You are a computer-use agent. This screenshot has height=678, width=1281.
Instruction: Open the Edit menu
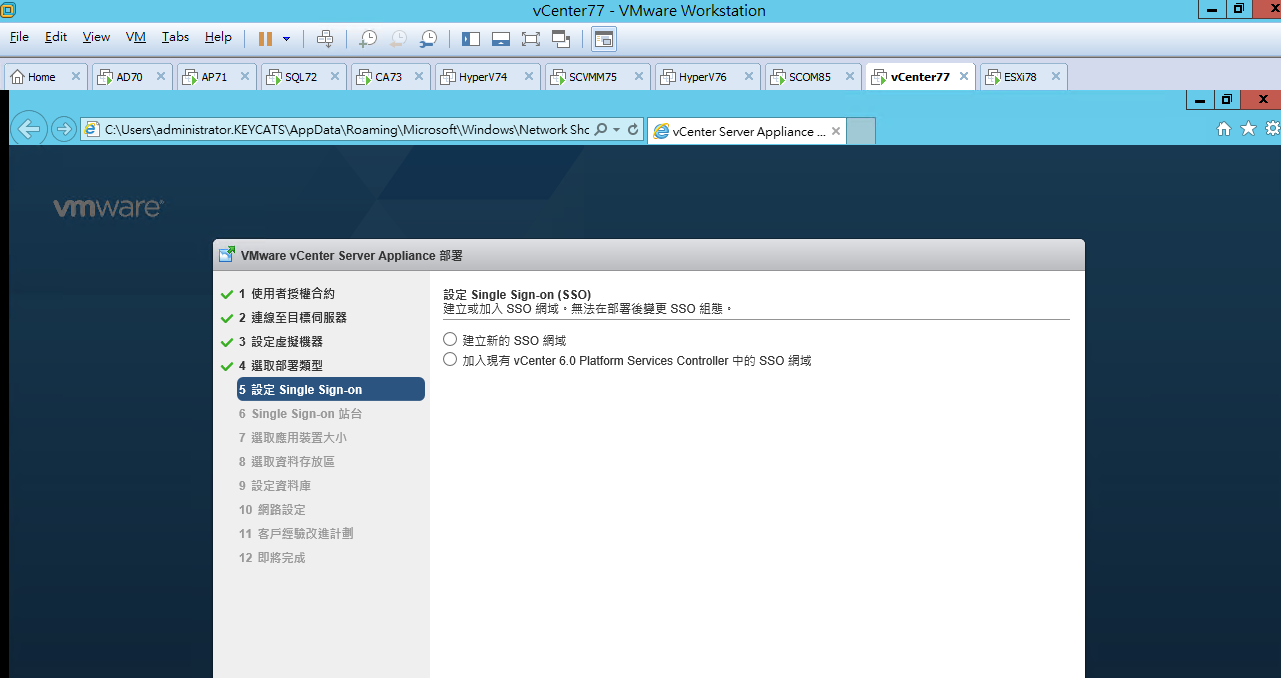(56, 37)
